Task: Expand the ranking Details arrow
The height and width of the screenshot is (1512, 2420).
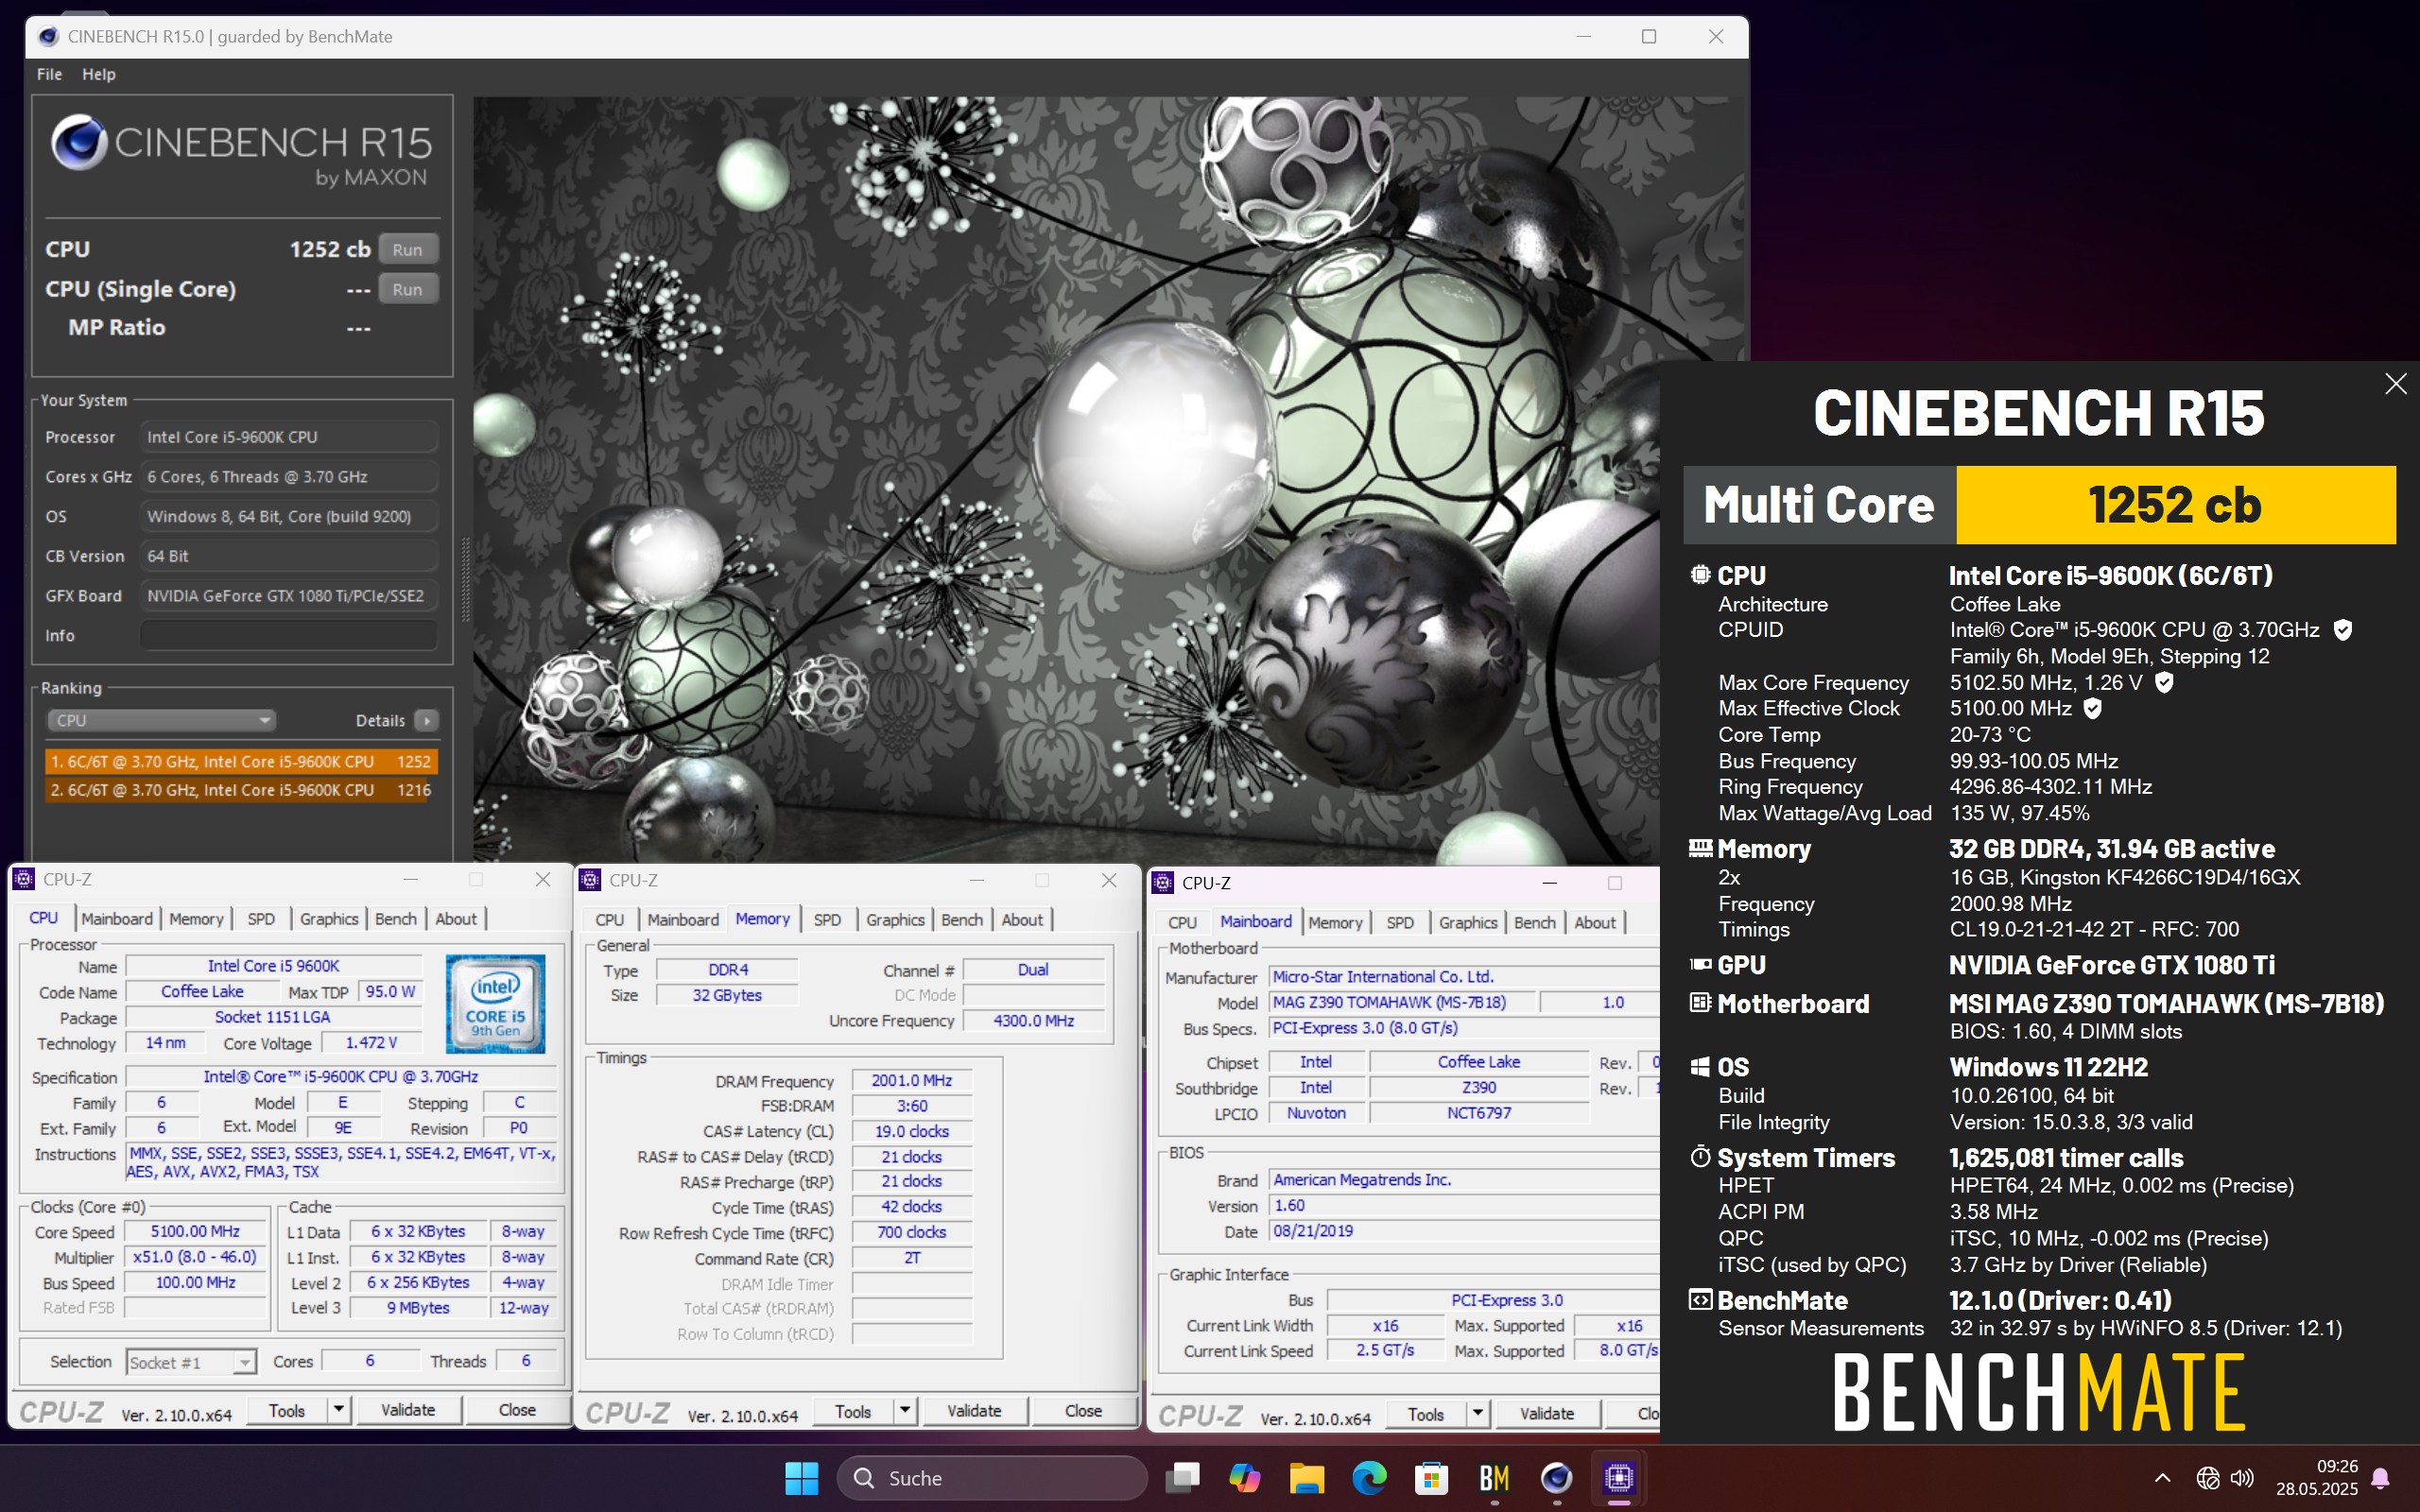Action: pyautogui.click(x=427, y=720)
